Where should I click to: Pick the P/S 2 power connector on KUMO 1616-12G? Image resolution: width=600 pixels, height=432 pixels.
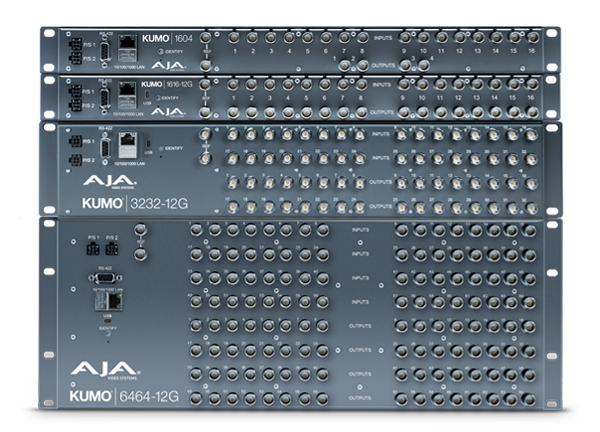click(x=76, y=105)
